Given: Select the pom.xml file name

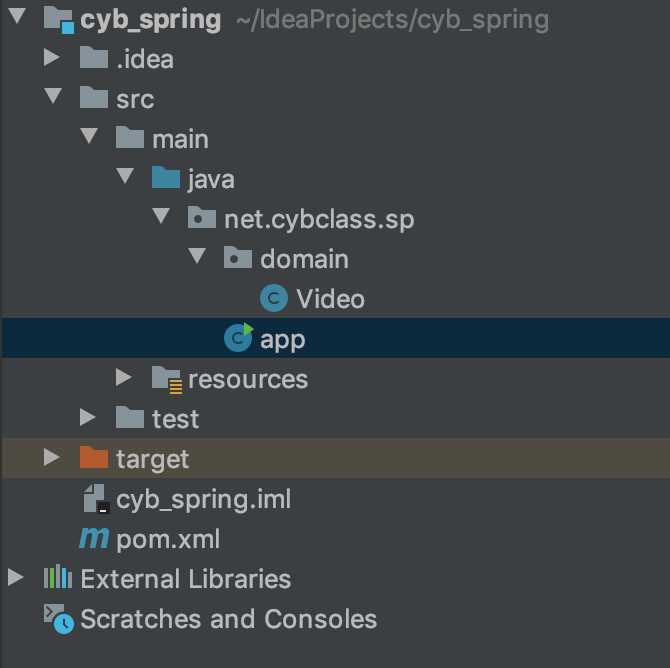Looking at the screenshot, I should click(x=168, y=539).
